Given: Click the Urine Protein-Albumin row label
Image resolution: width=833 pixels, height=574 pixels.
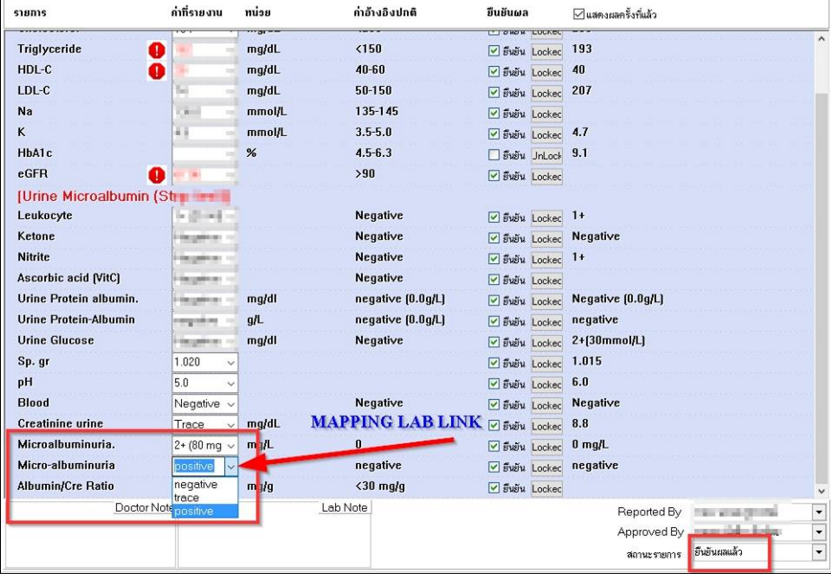Looking at the screenshot, I should 76,319.
